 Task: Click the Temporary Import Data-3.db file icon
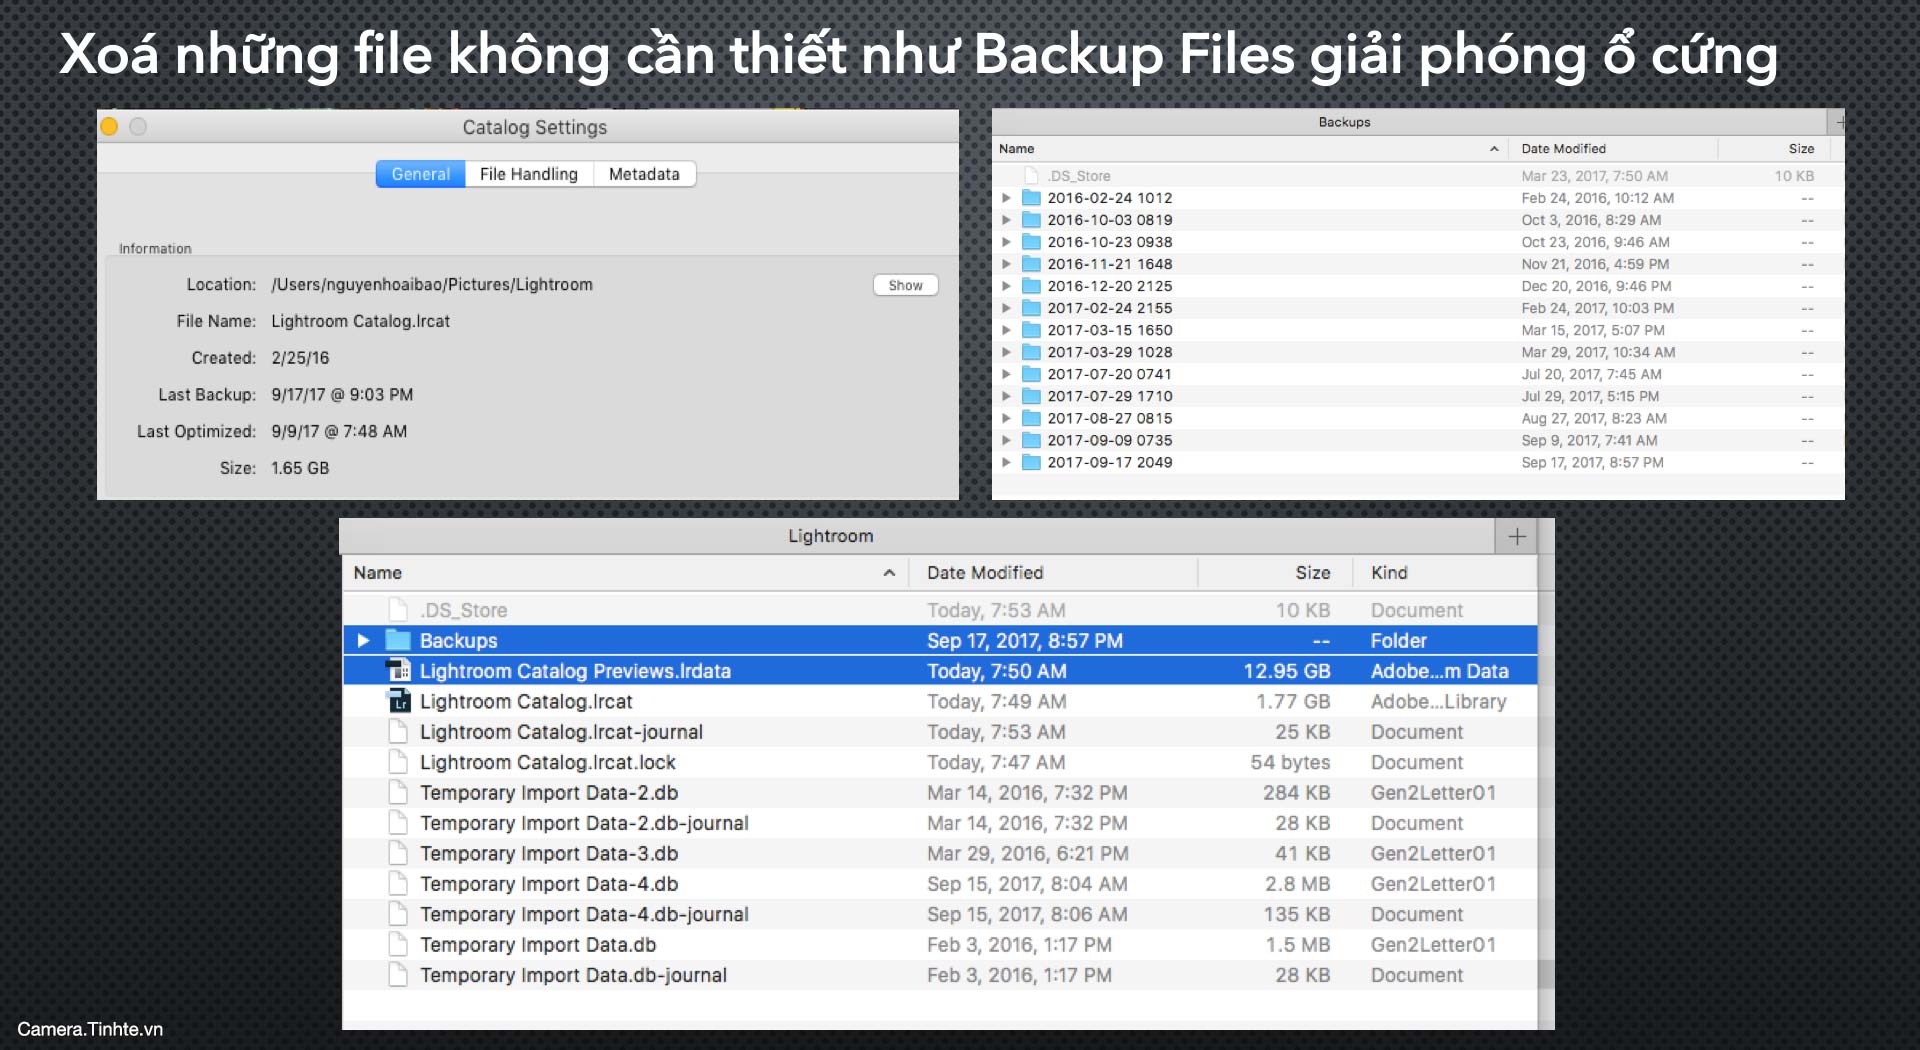tap(398, 853)
